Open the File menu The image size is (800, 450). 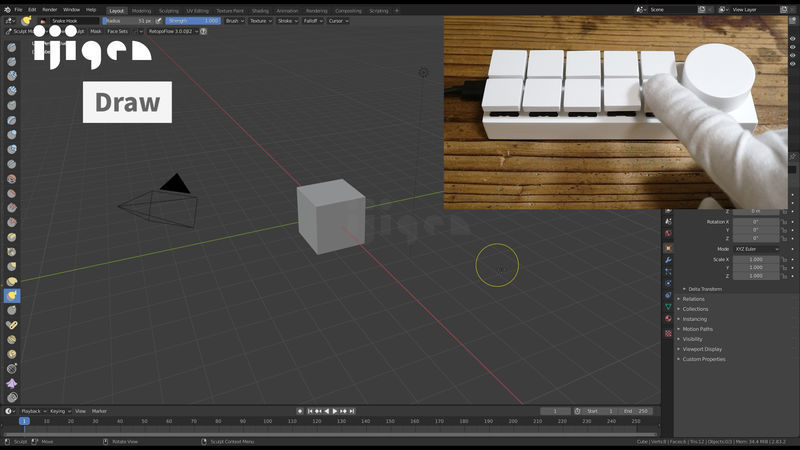[x=18, y=10]
